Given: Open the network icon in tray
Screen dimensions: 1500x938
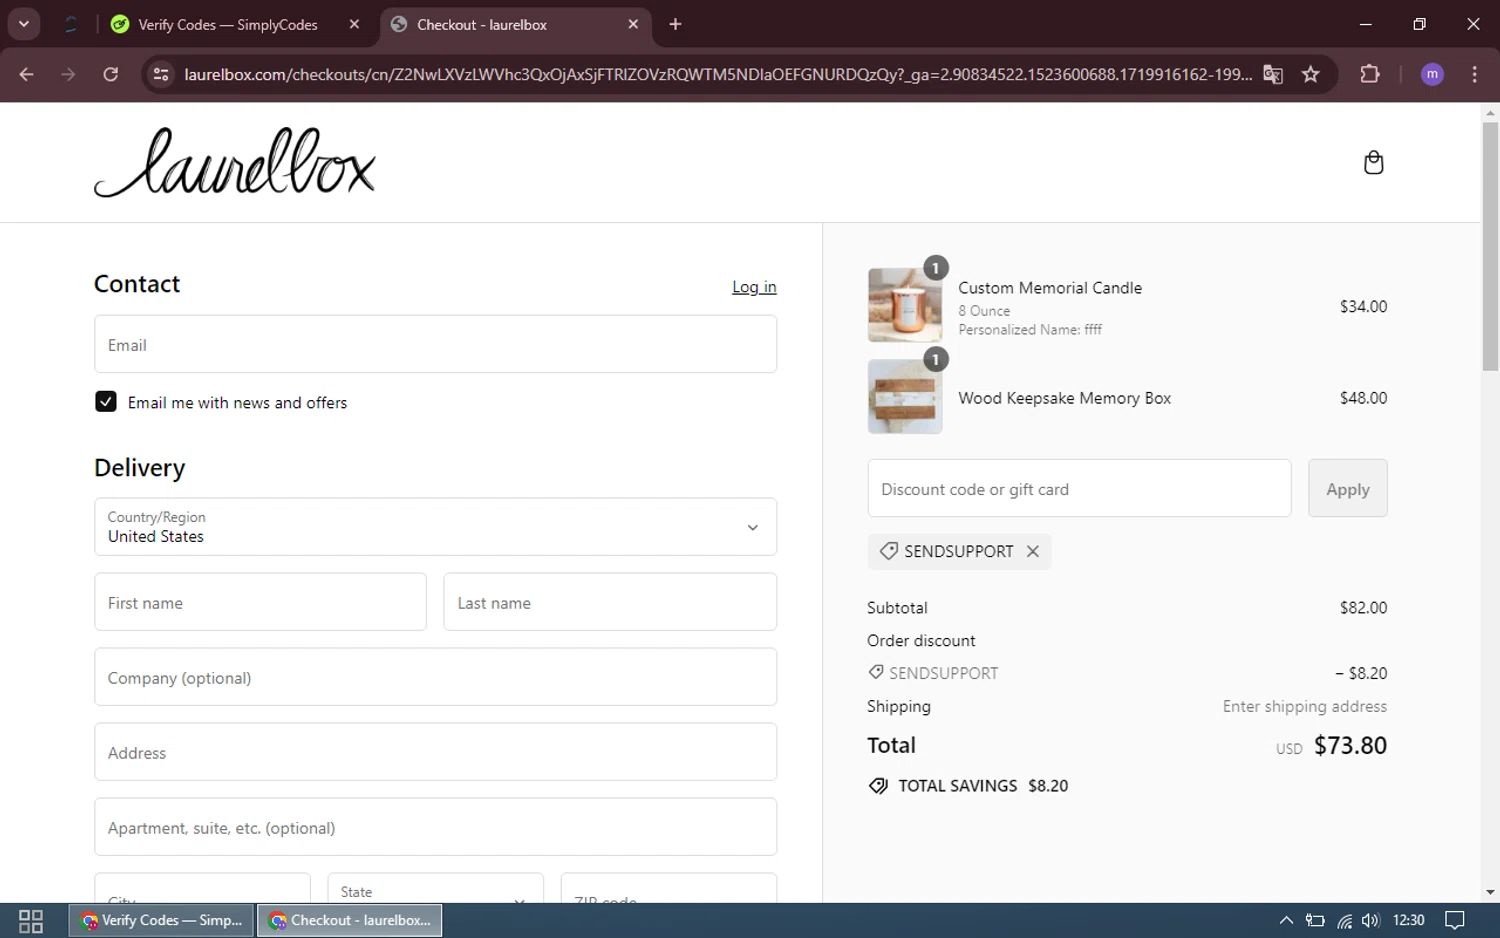Looking at the screenshot, I should pos(1344,920).
